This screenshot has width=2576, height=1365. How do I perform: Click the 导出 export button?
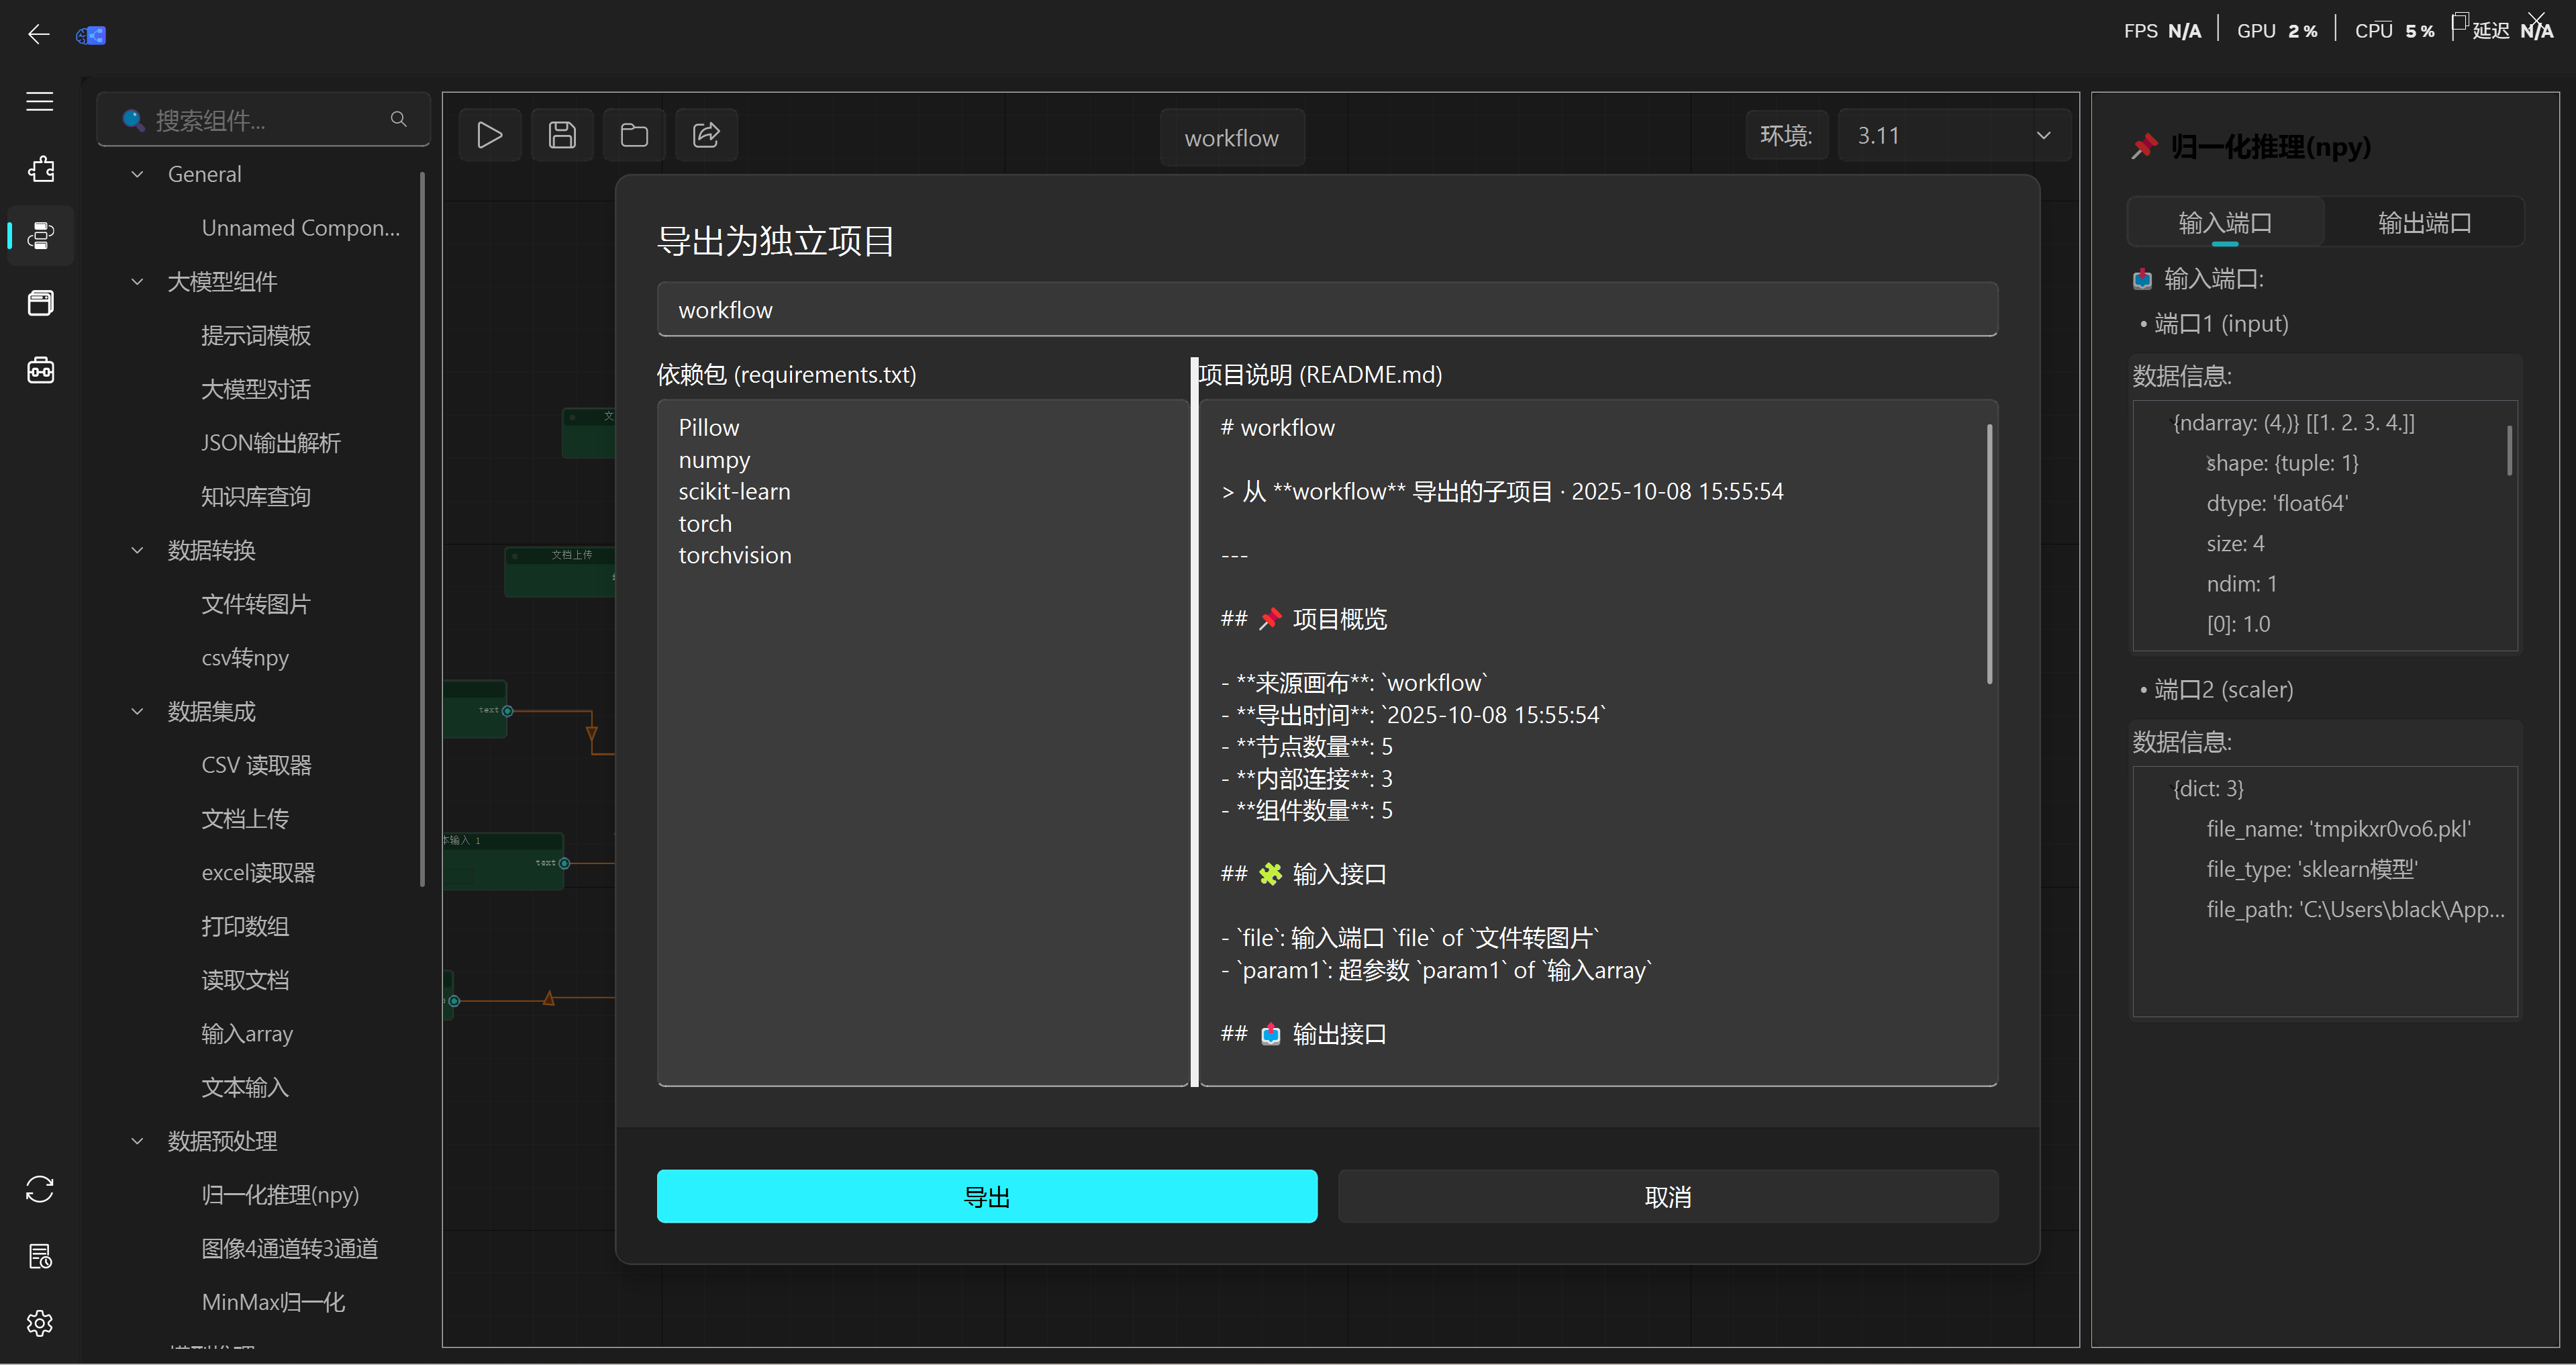coord(987,1196)
